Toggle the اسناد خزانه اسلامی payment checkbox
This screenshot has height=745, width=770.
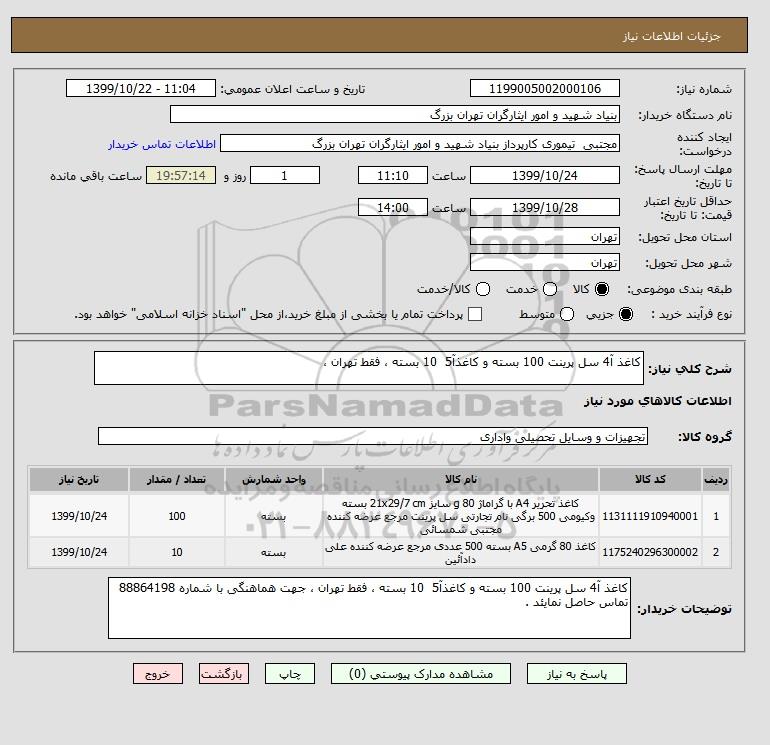pos(475,314)
